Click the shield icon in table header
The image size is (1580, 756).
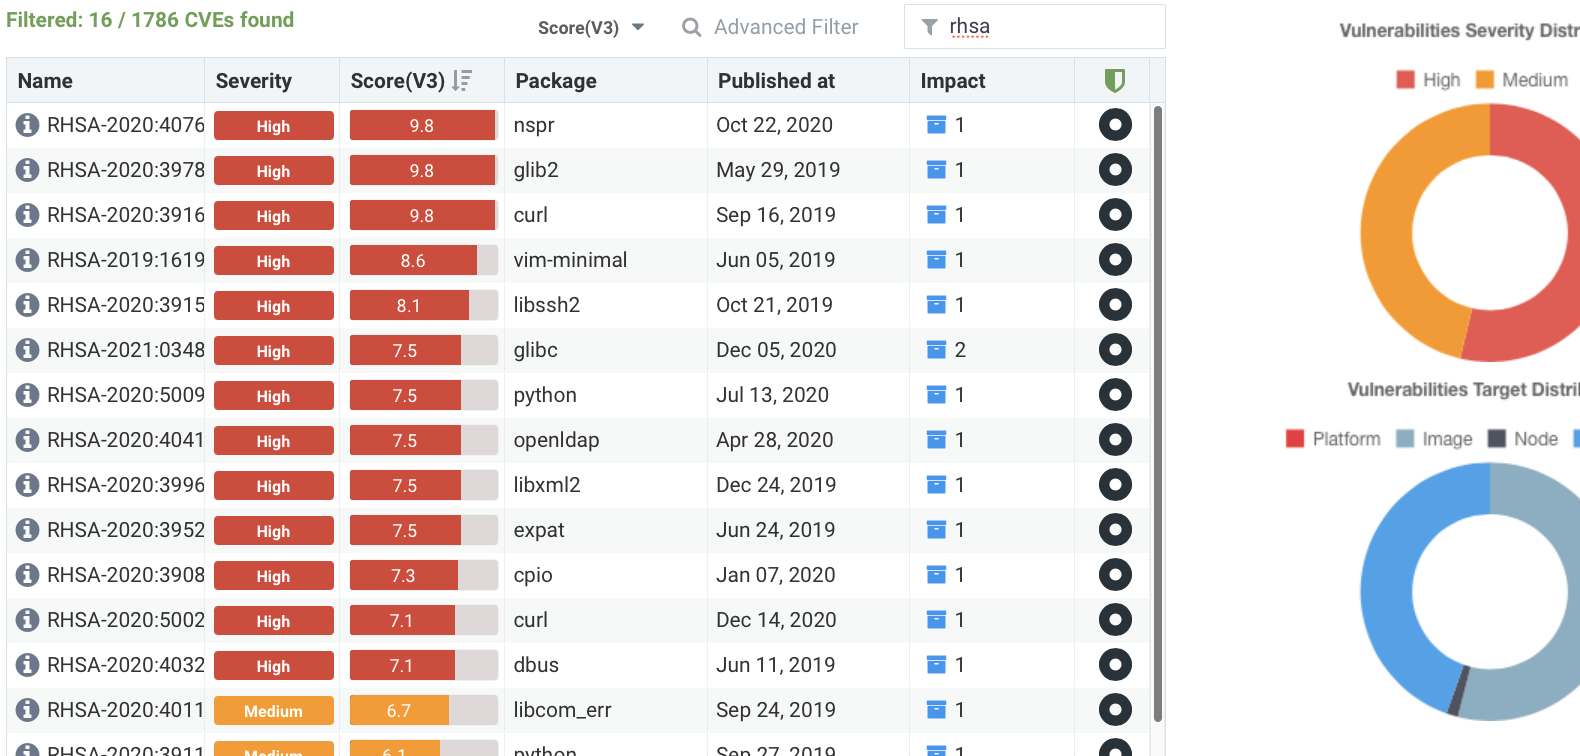coord(1114,81)
